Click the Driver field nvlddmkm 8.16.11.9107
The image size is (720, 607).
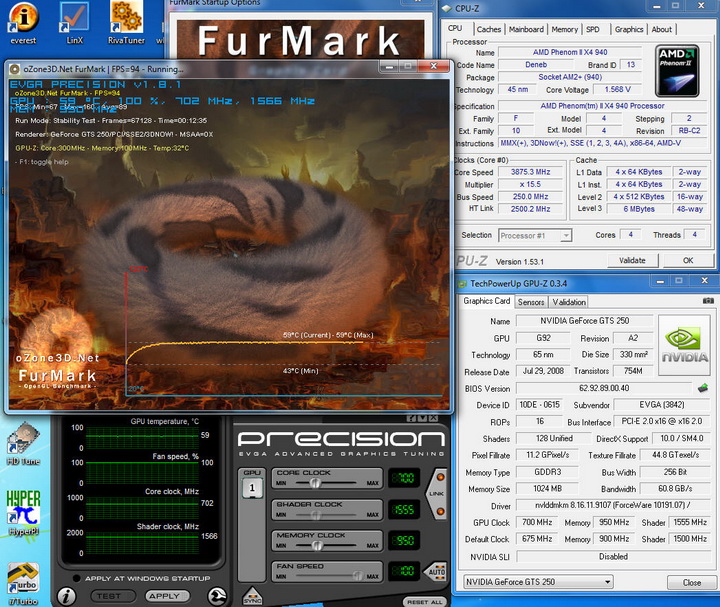tap(613, 505)
